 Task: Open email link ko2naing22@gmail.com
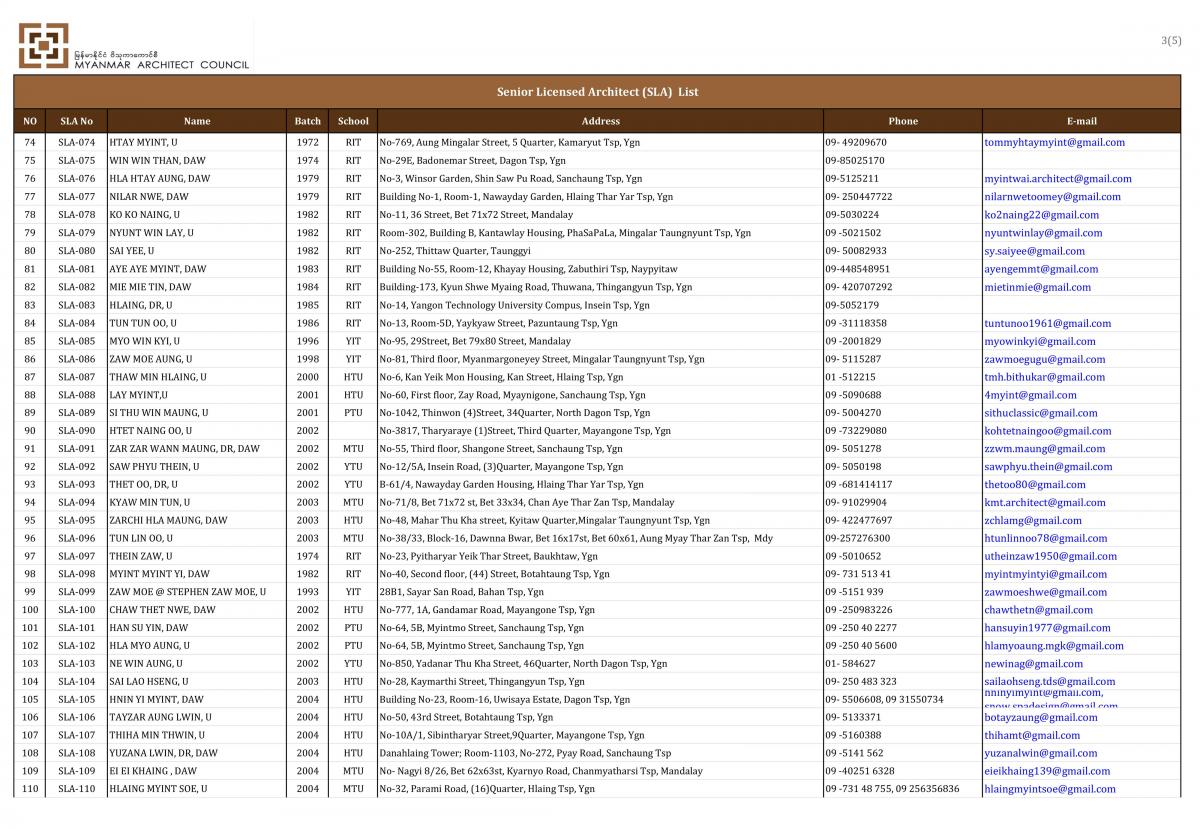[x=1041, y=215]
